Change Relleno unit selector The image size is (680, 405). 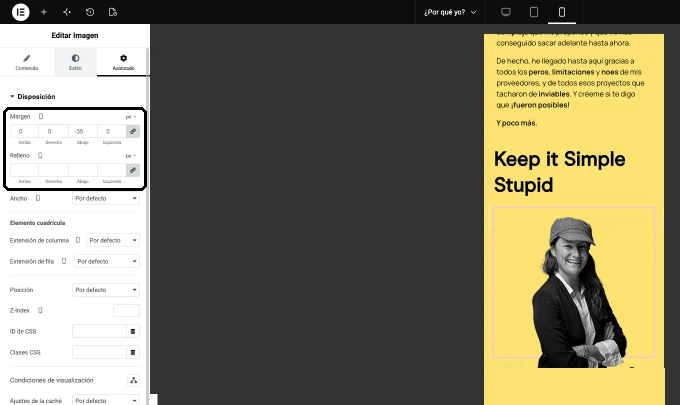click(131, 156)
